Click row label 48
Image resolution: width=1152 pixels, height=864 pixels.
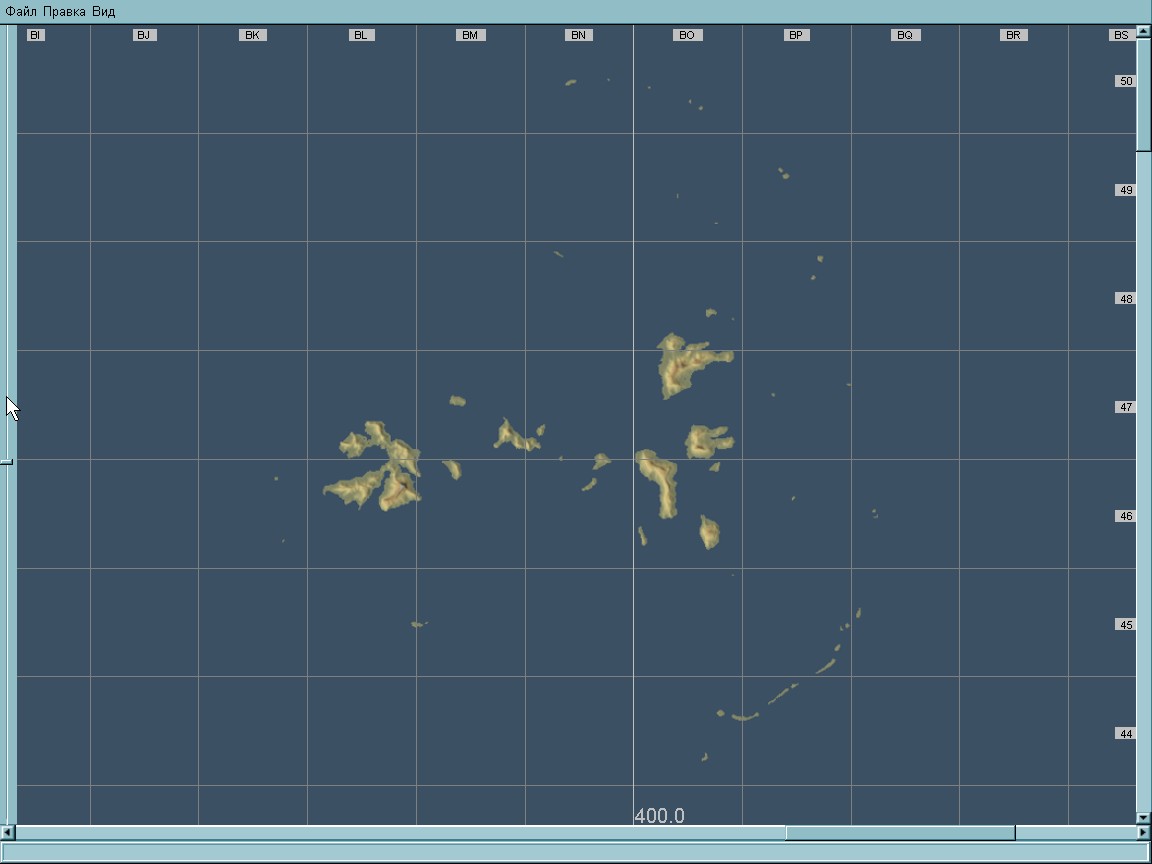click(1126, 299)
